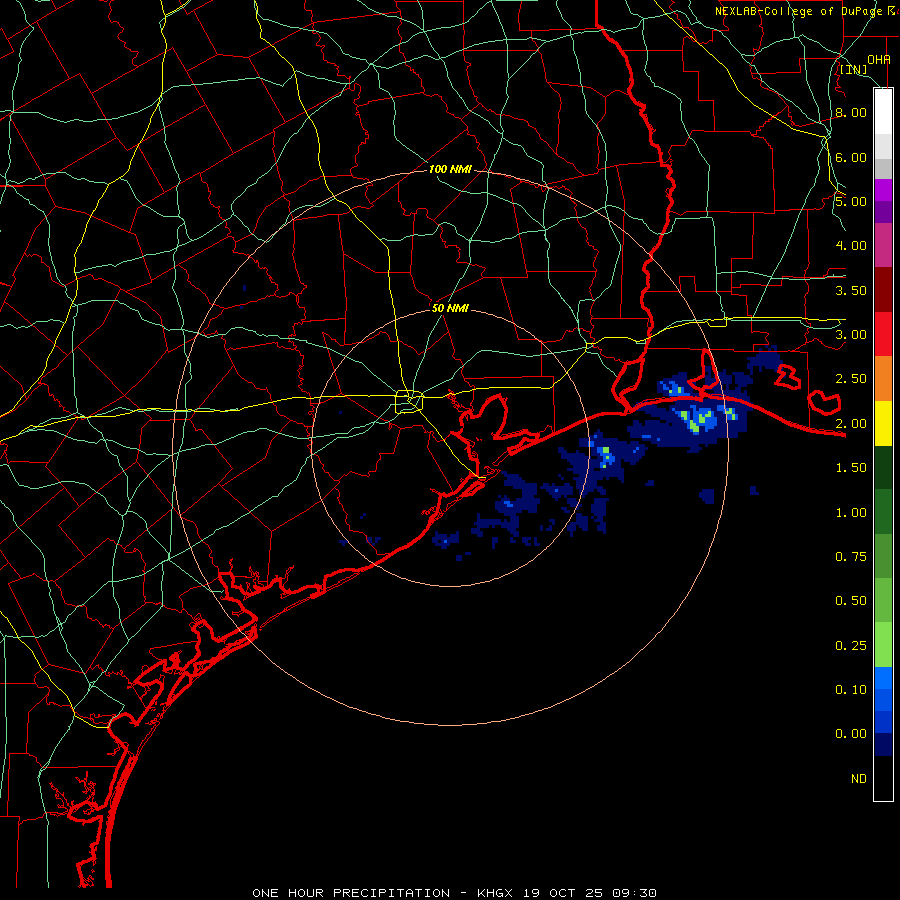Select the "NEXLAB-College of DuPage" credit text
The image size is (900, 900).
(798, 11)
